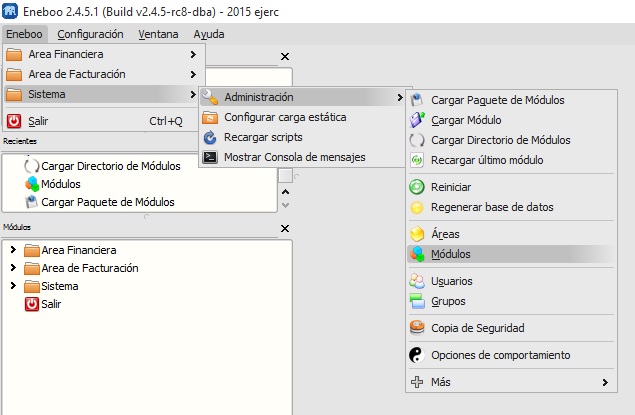Viewport: 635px width, 415px height.
Task: Click the Recientes scroll down arrow
Action: 286,205
